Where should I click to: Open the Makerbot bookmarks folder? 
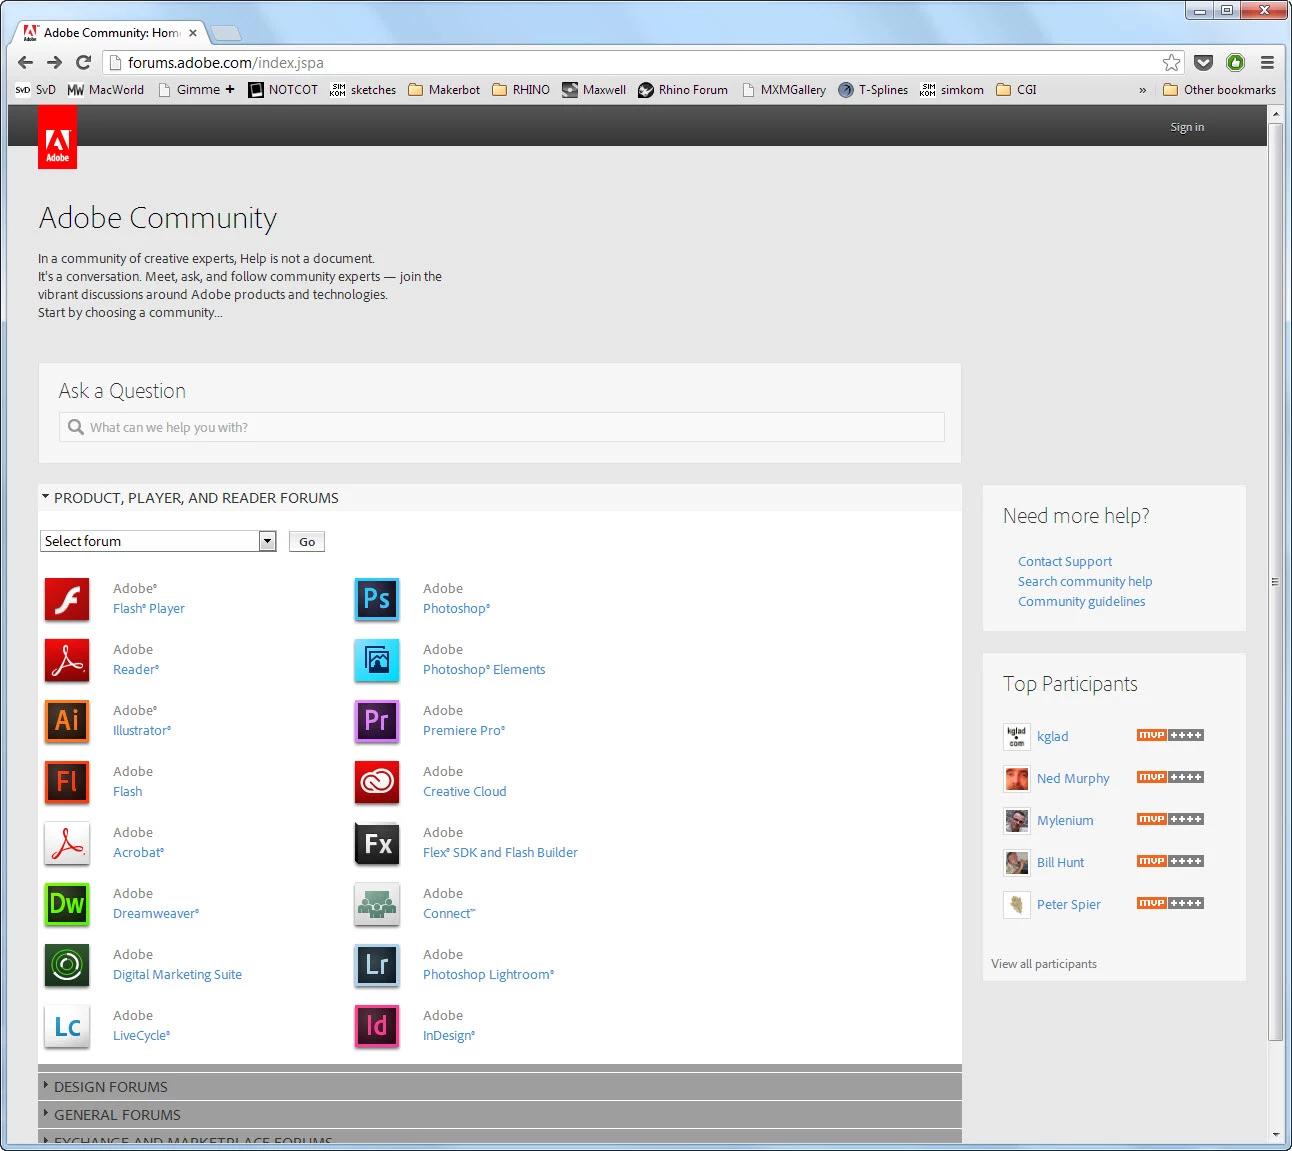tap(444, 90)
